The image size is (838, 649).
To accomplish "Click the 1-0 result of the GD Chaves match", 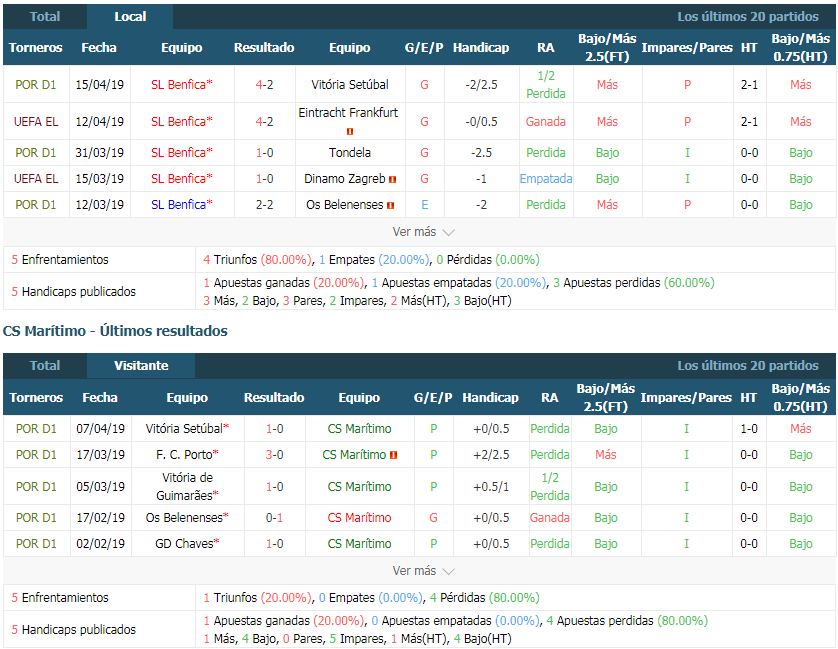I will (274, 544).
